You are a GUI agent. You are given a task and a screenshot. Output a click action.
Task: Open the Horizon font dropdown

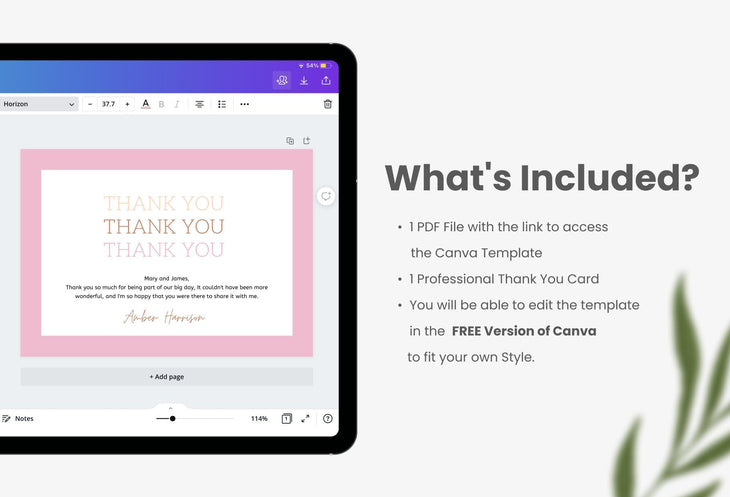[x=39, y=104]
